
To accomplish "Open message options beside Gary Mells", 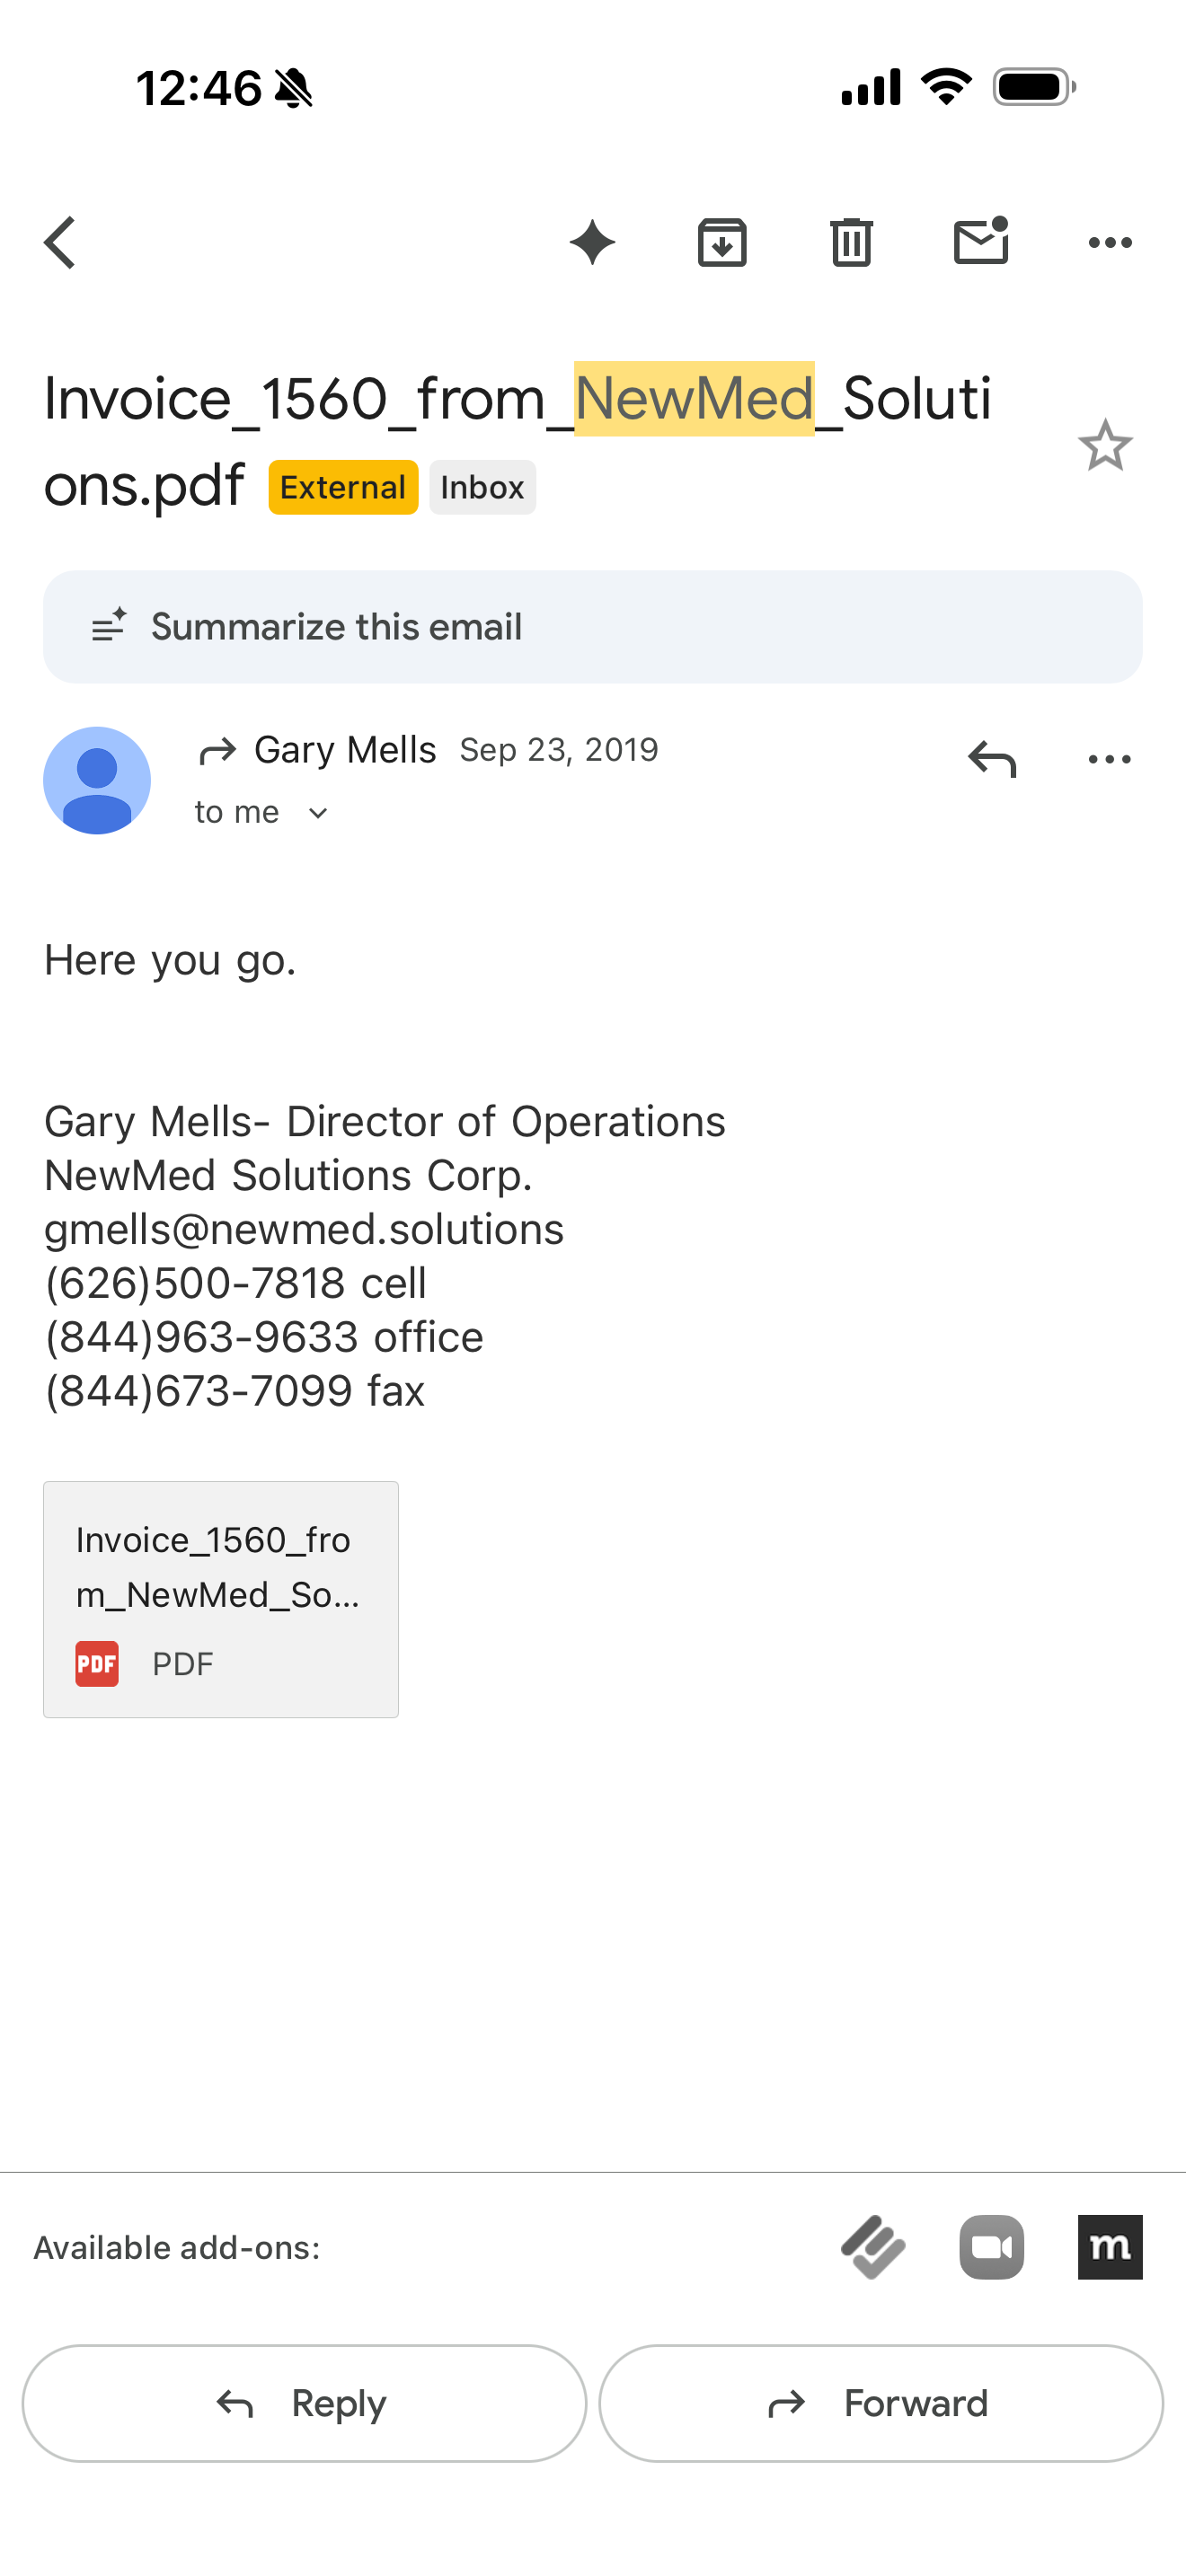I will point(1109,759).
